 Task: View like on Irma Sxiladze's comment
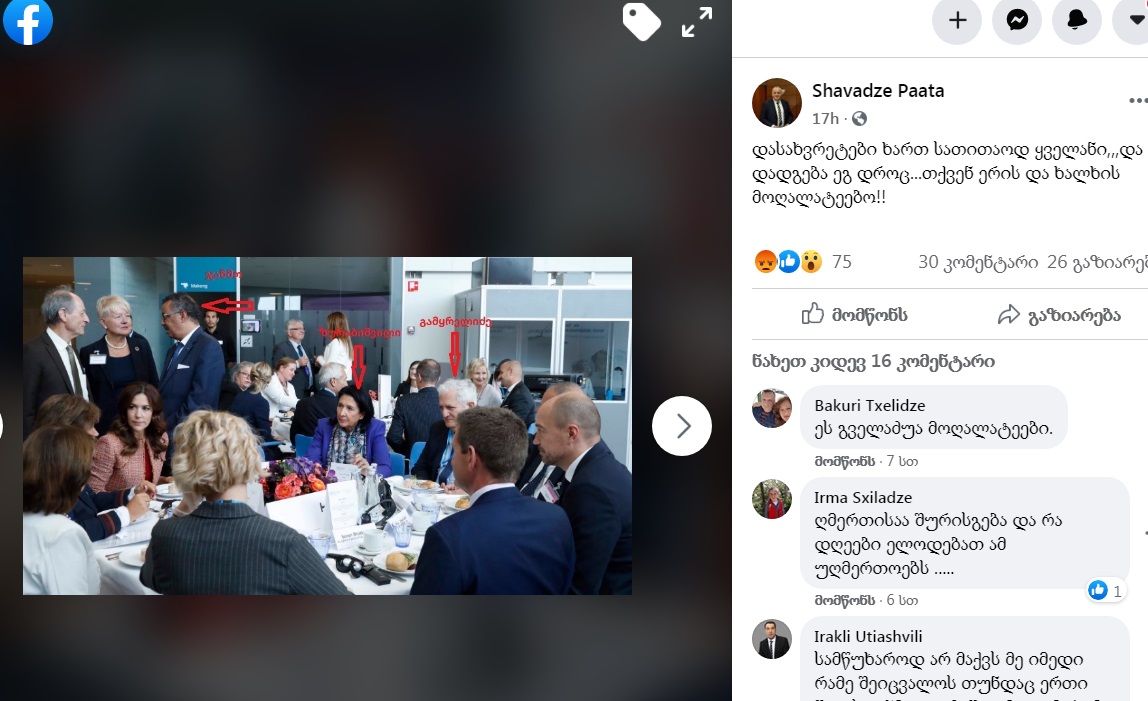click(1106, 590)
